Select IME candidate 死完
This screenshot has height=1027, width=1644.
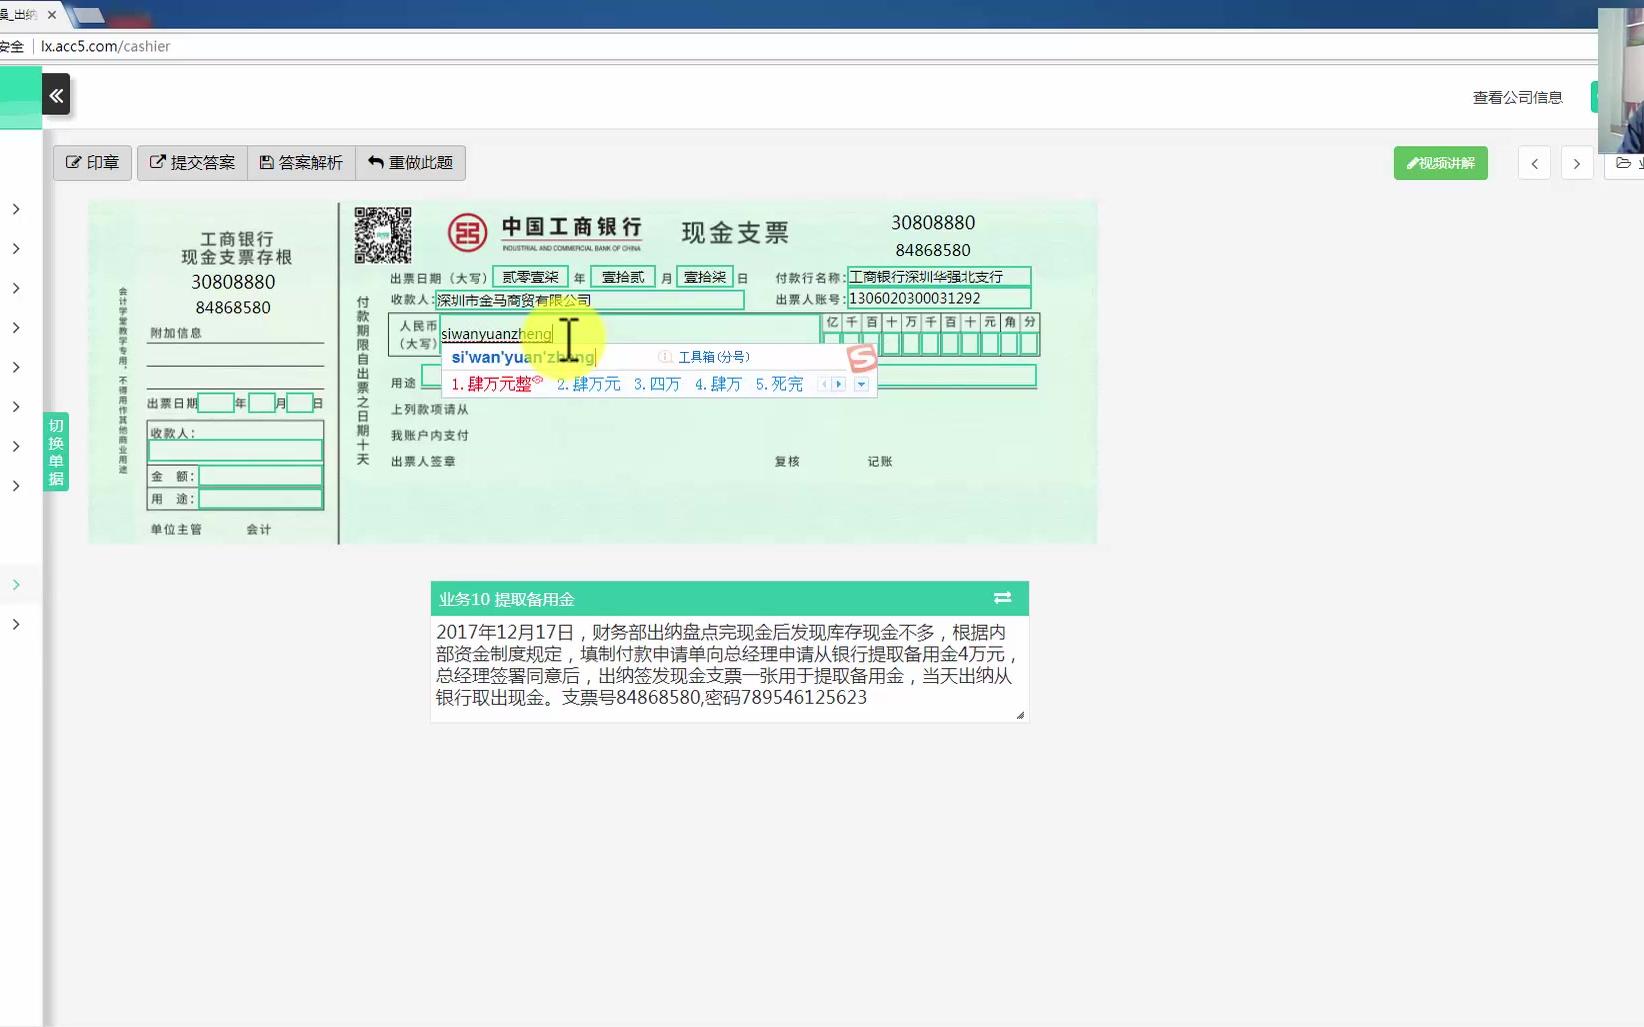click(779, 384)
